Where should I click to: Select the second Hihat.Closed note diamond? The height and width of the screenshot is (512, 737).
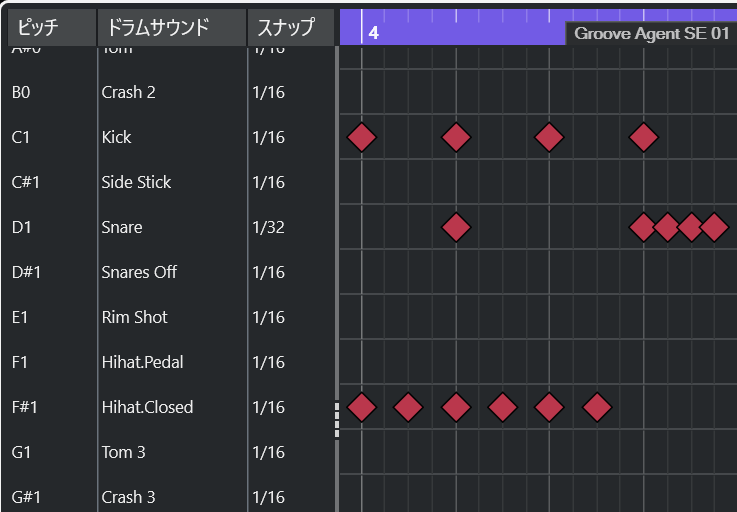point(408,407)
